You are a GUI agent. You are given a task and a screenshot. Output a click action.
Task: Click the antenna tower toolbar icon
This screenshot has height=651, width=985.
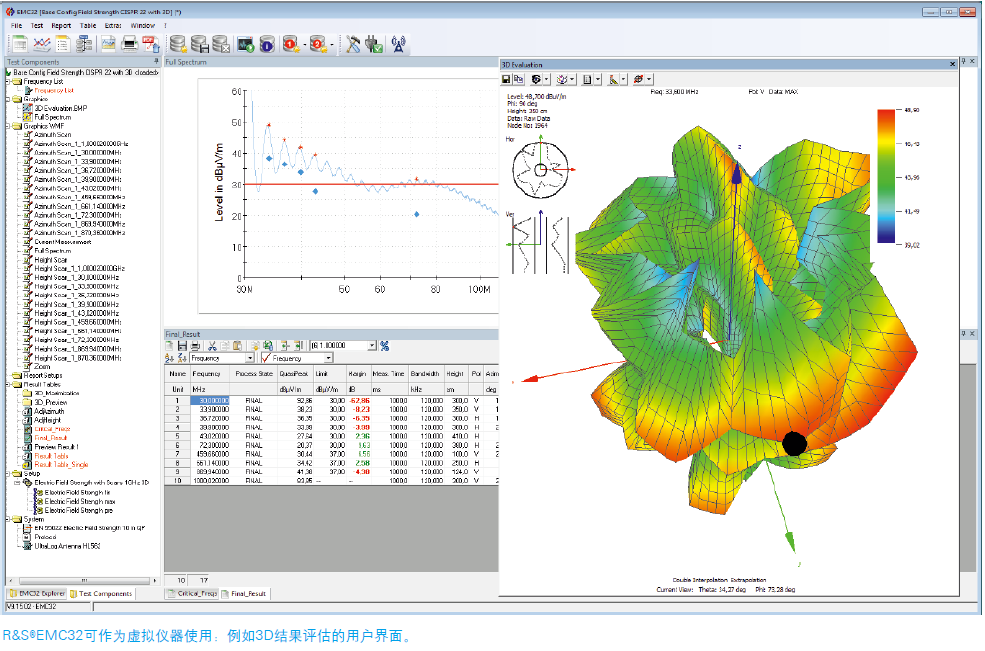pyautogui.click(x=398, y=44)
